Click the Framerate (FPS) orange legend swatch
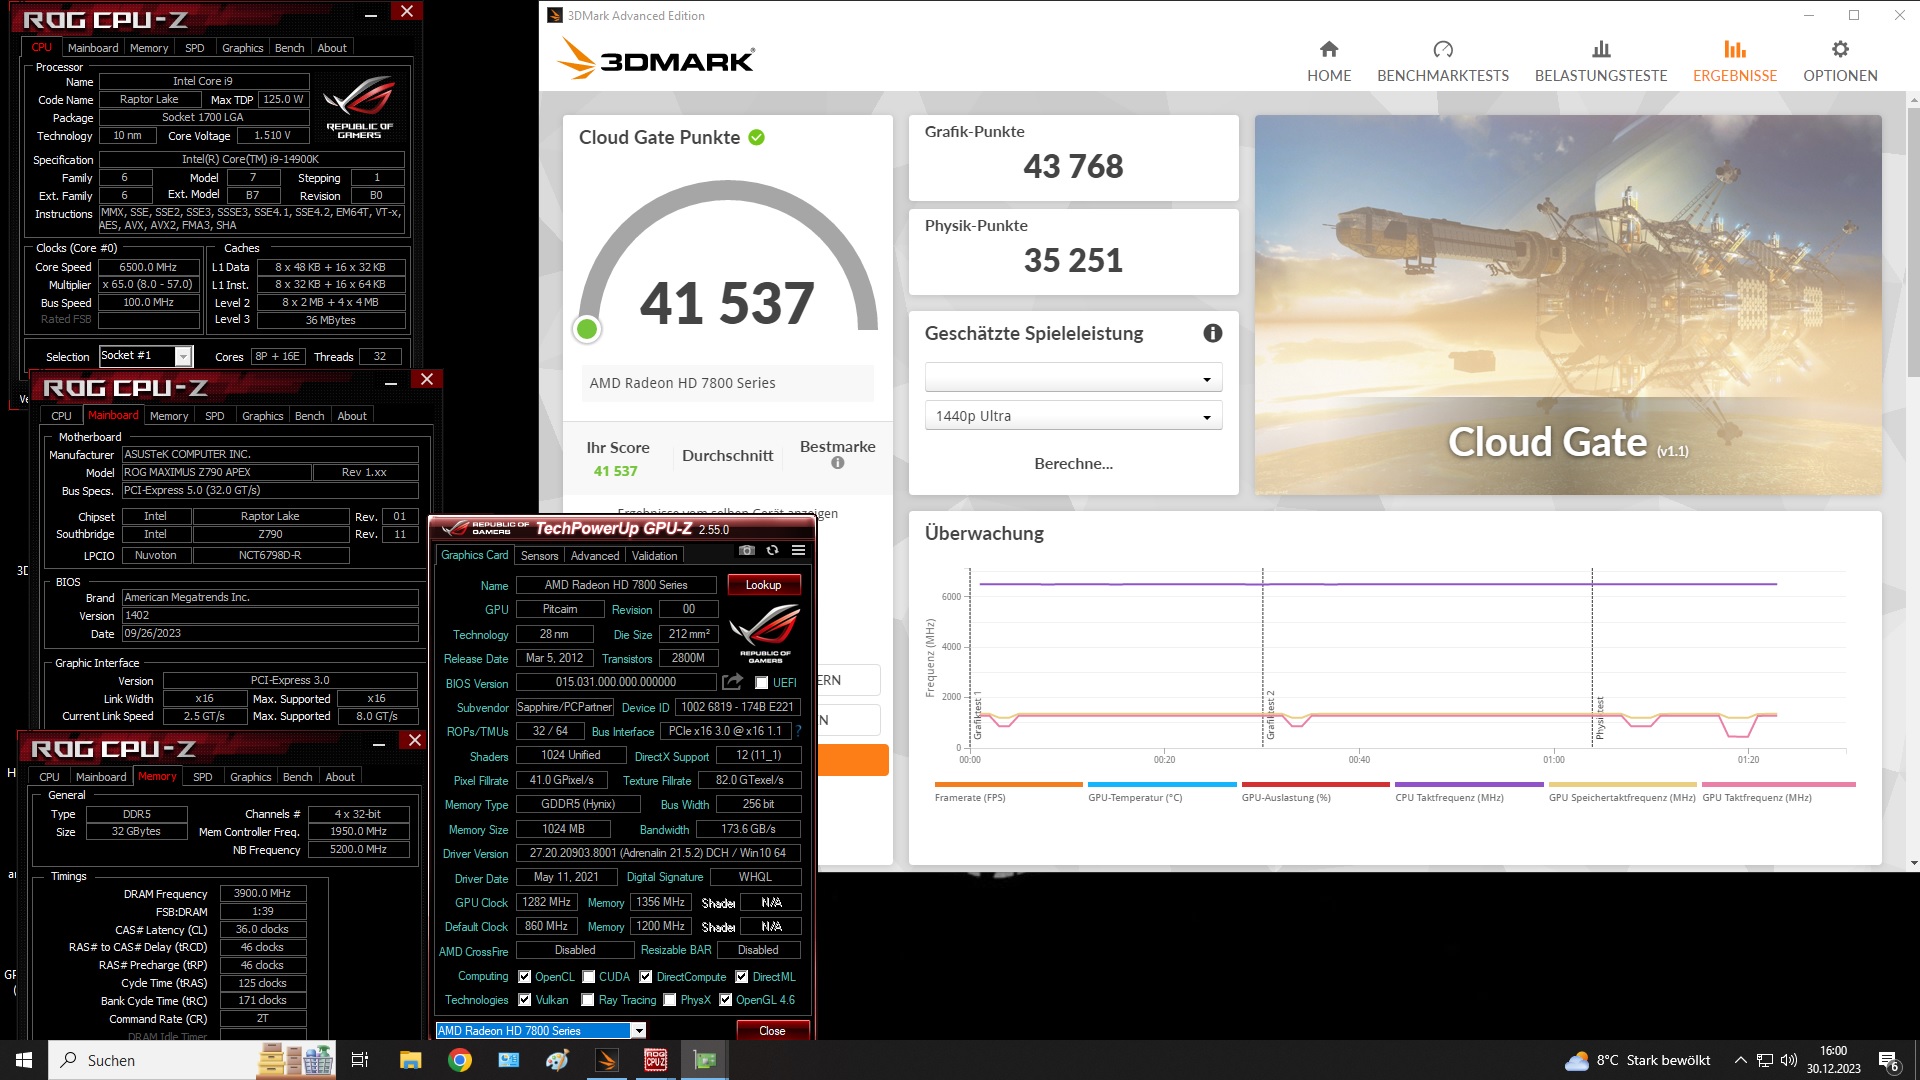The width and height of the screenshot is (1920, 1080). [1008, 785]
